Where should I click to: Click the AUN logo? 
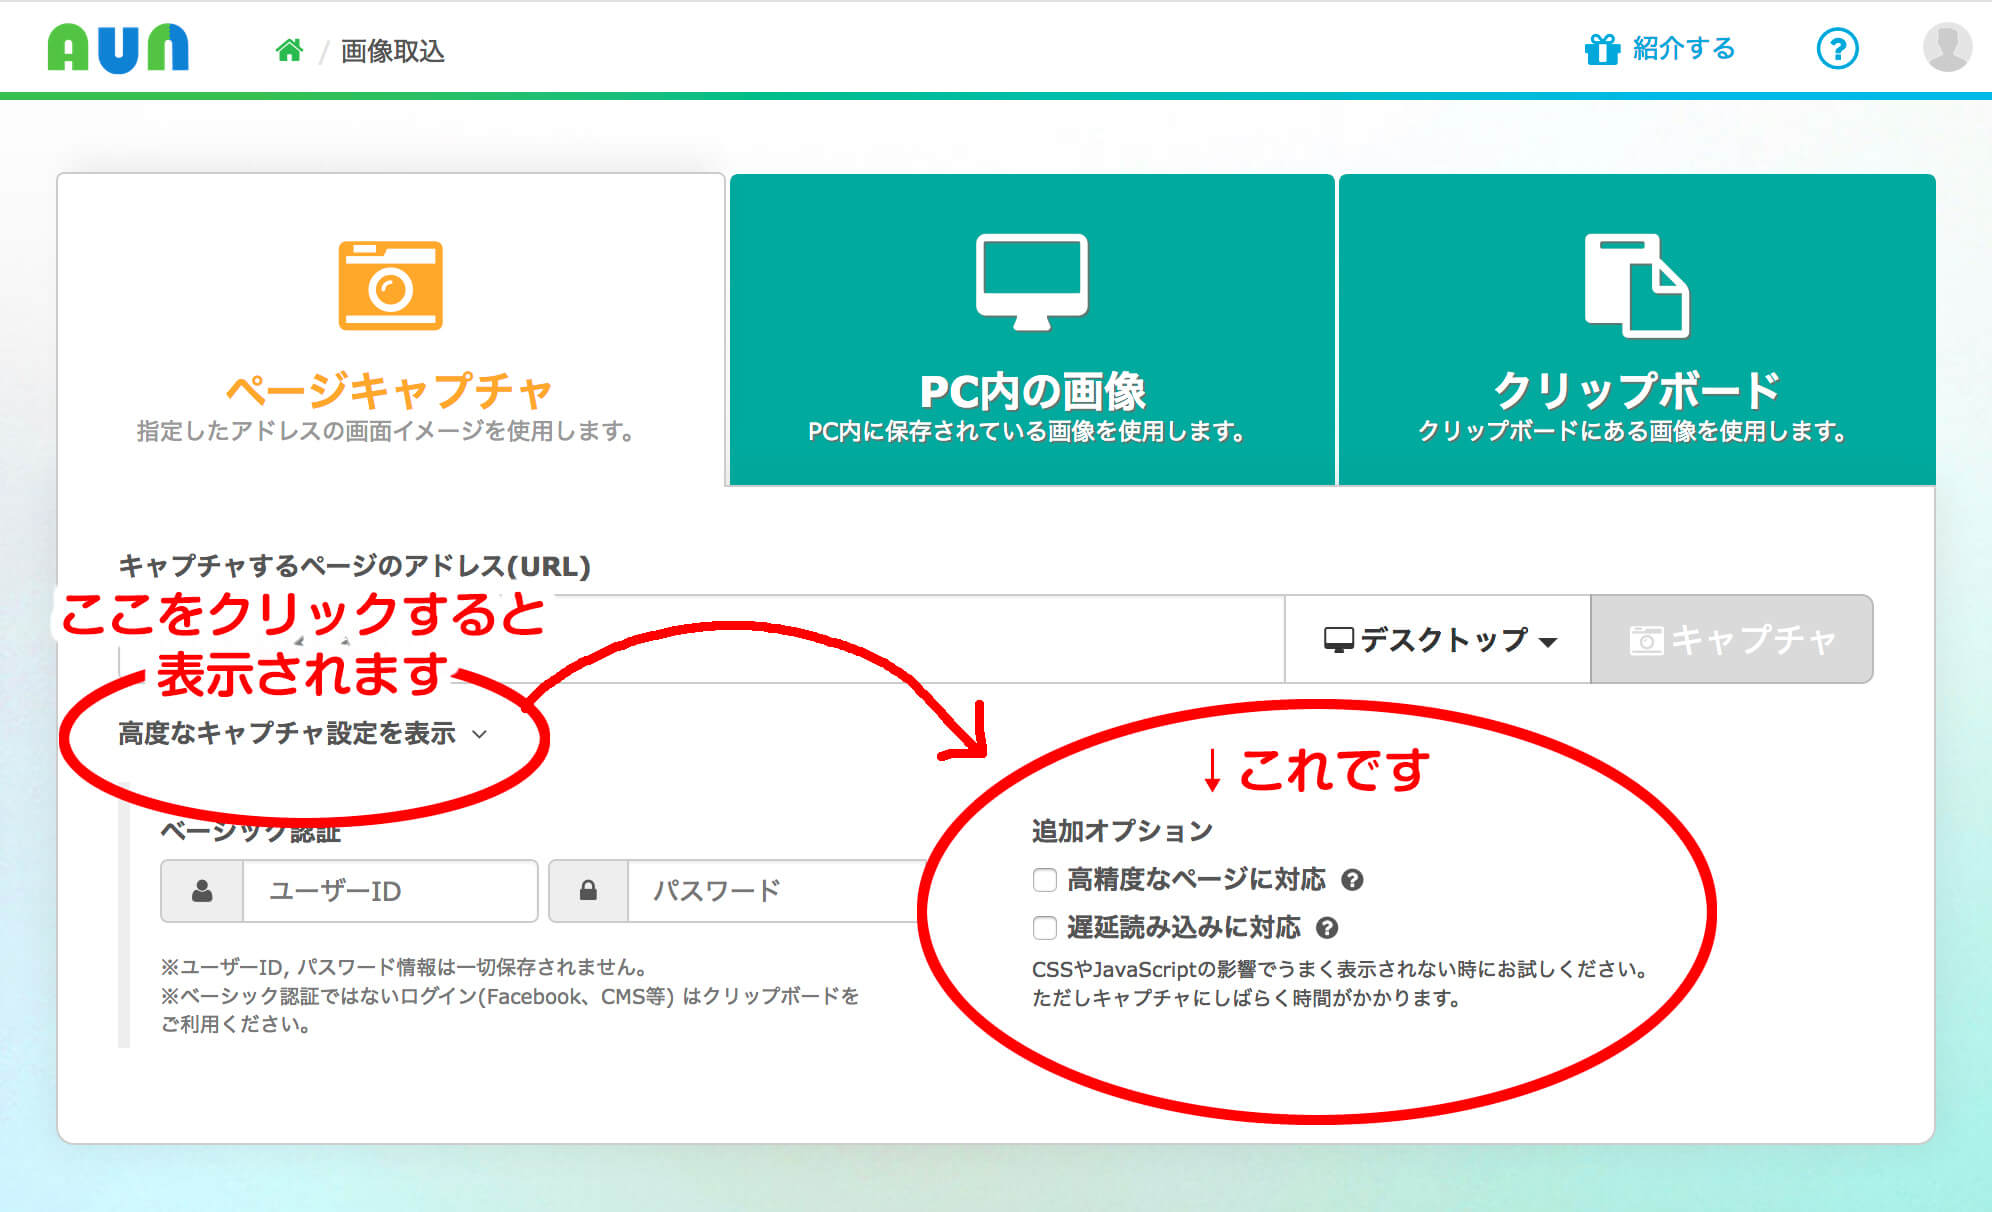click(118, 49)
